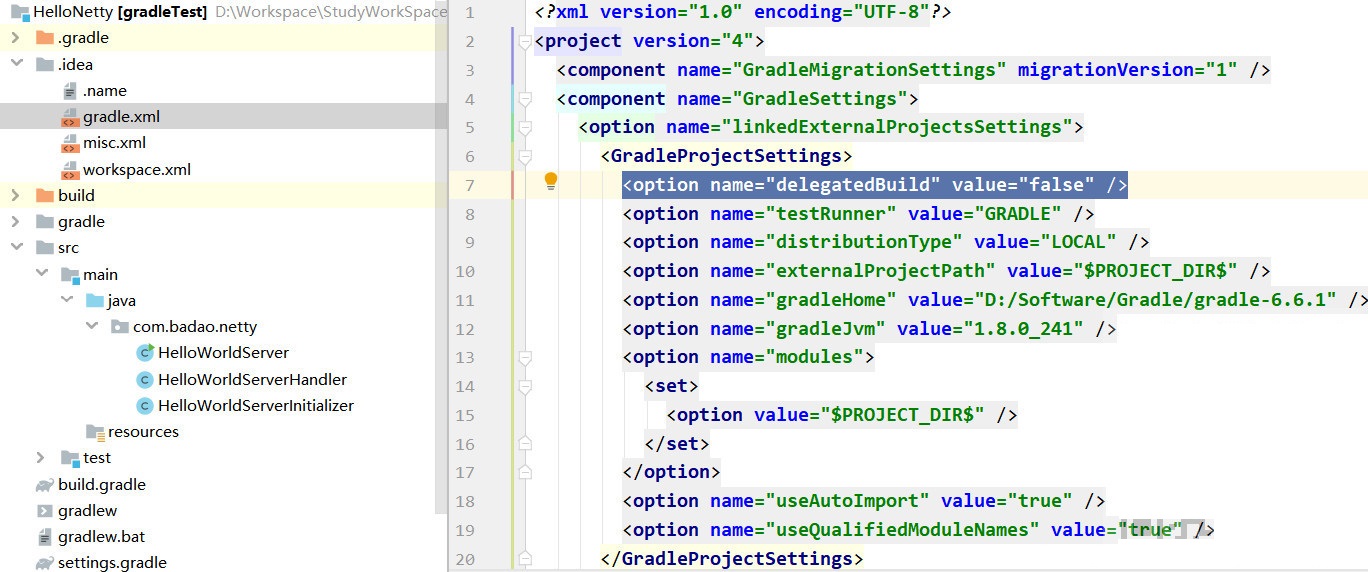Click the HelloWorldServerHandler class icon
Image resolution: width=1368 pixels, height=572 pixels.
(145, 380)
